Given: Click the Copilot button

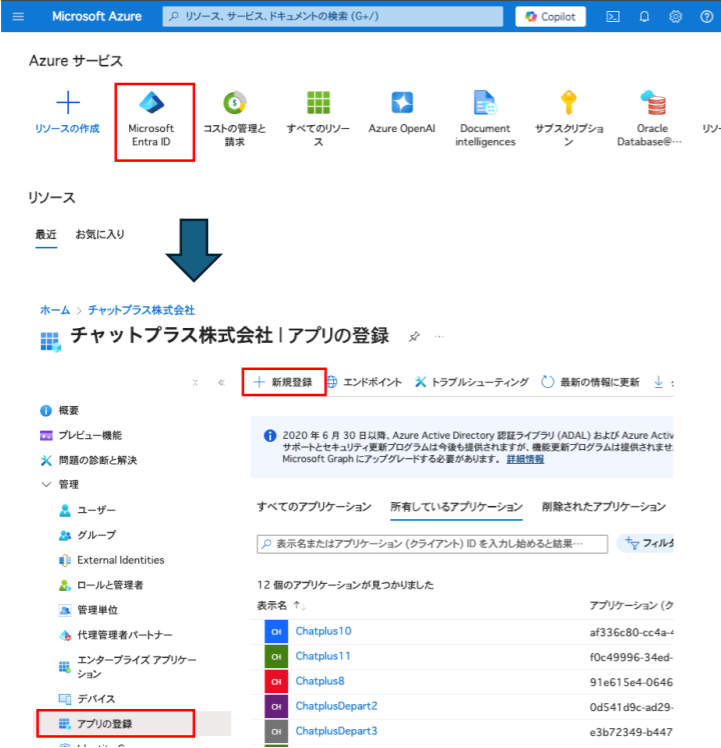Looking at the screenshot, I should pyautogui.click(x=550, y=17).
